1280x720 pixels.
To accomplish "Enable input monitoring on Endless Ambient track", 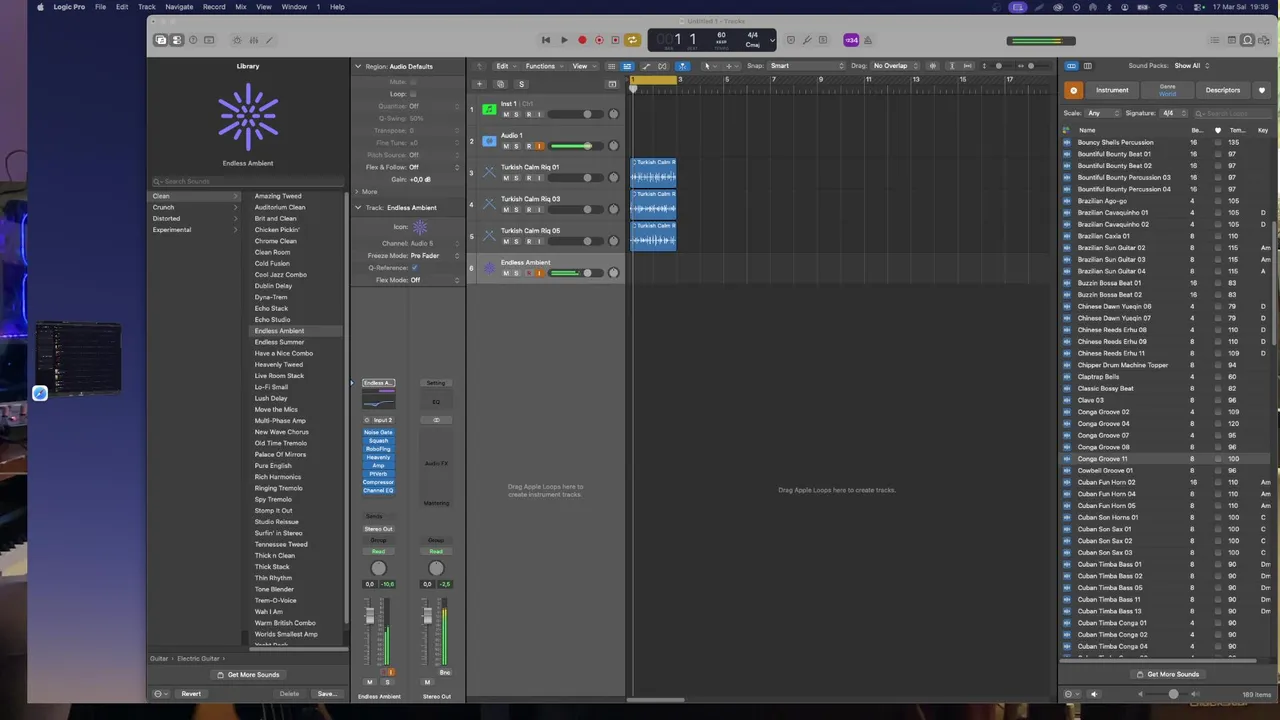I will (x=539, y=273).
